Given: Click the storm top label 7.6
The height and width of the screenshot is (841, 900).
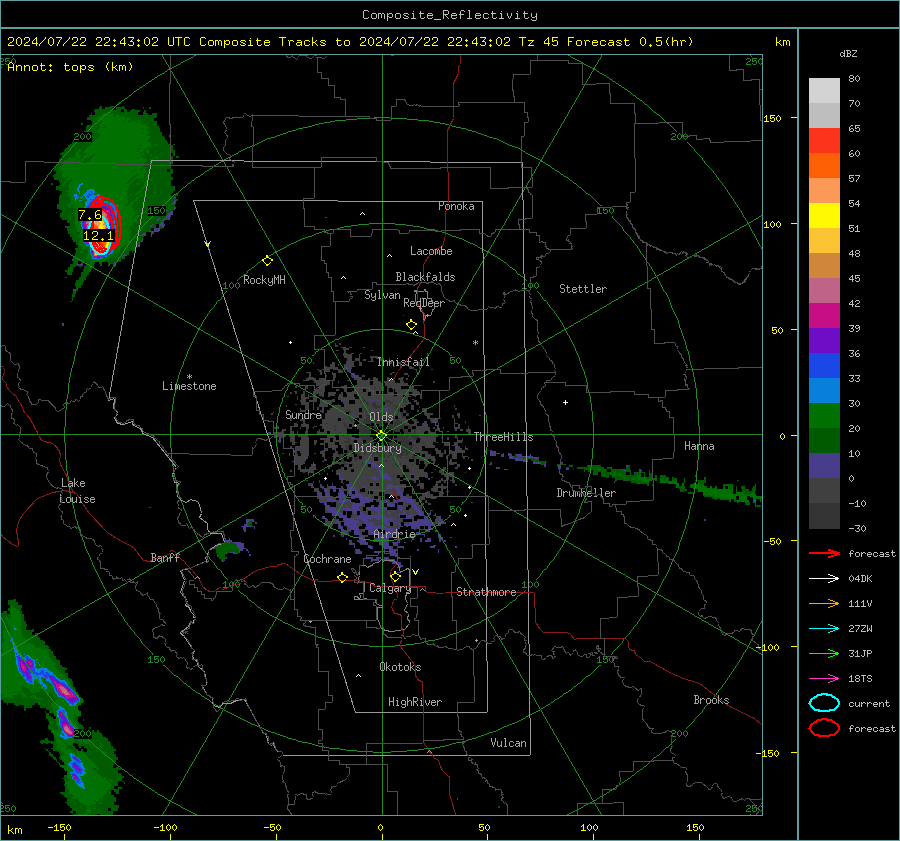Looking at the screenshot, I should point(90,215).
